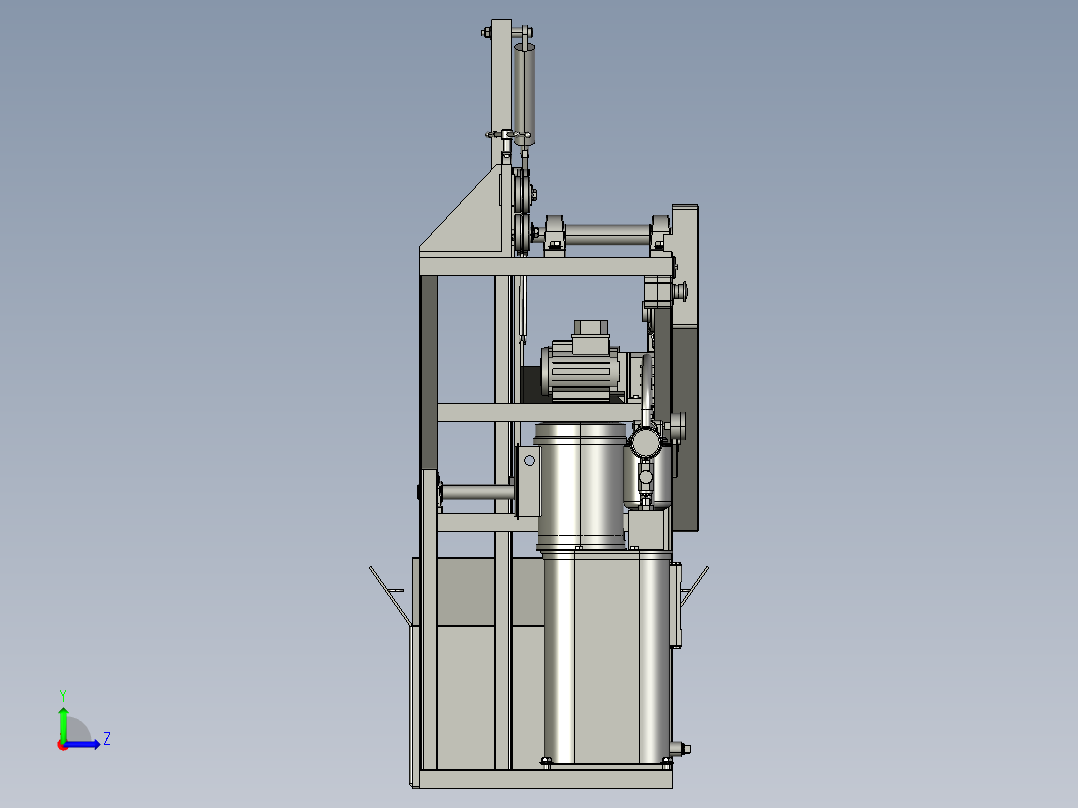This screenshot has height=808, width=1078.
Task: Select the horizontal roller shaft on the top frame
Action: pyautogui.click(x=607, y=234)
